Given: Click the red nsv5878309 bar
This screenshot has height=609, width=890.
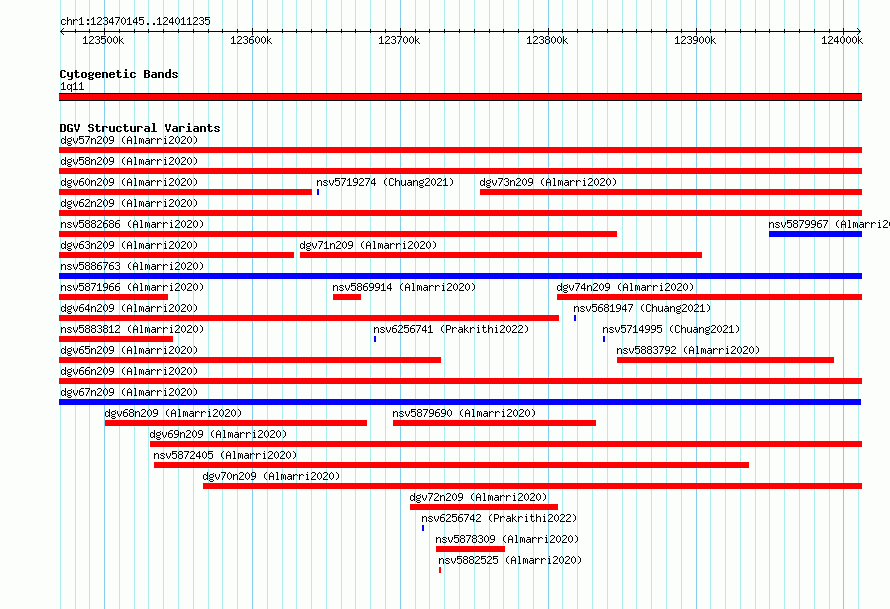Looking at the screenshot, I should coord(471,549).
